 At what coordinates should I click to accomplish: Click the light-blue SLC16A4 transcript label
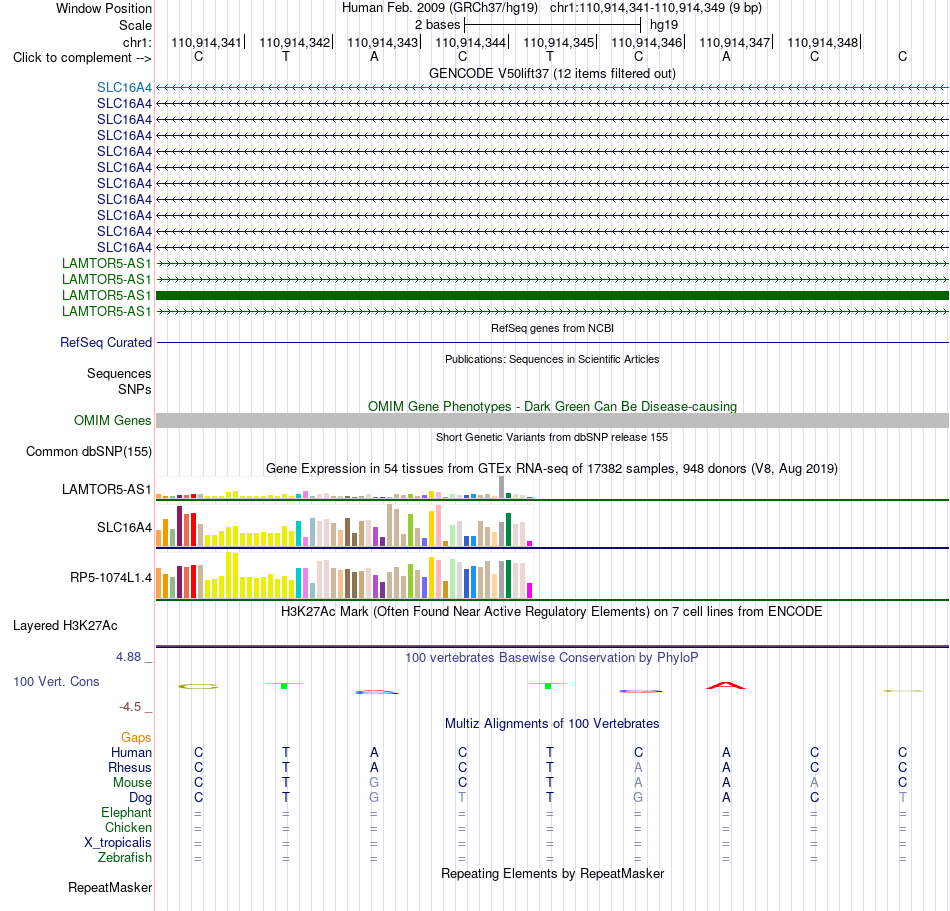[x=124, y=87]
